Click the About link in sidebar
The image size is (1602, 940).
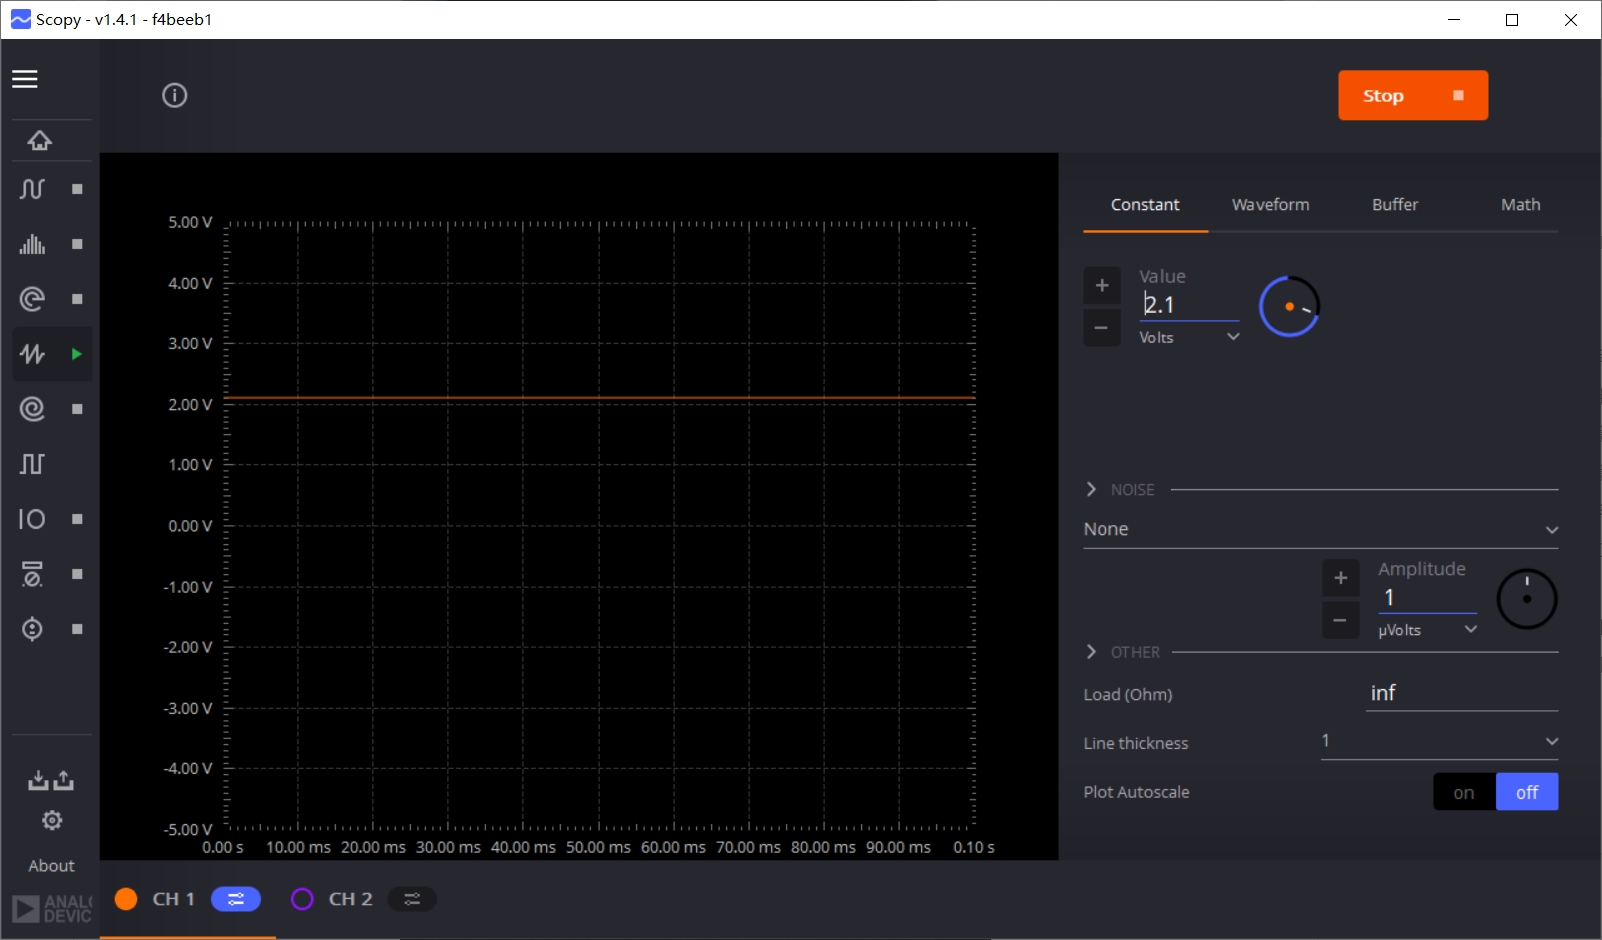click(x=51, y=866)
